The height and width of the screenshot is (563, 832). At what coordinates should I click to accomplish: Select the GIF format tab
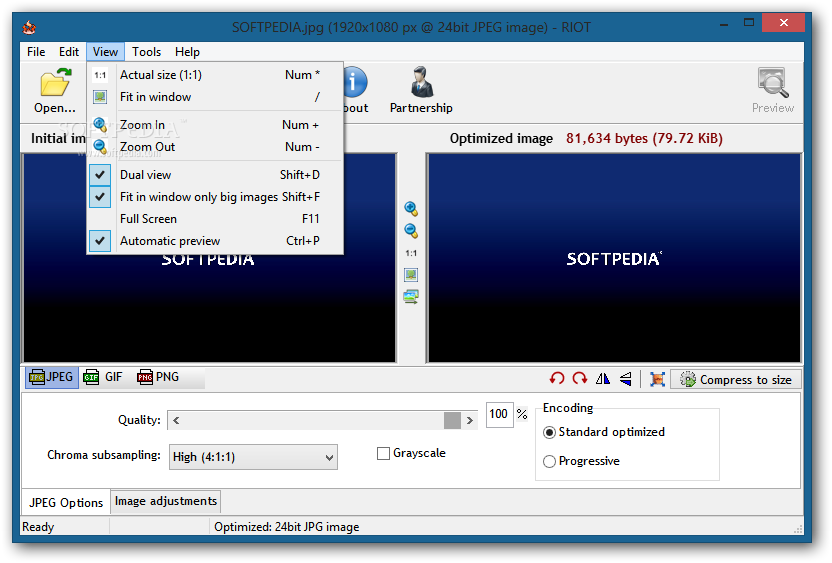103,377
